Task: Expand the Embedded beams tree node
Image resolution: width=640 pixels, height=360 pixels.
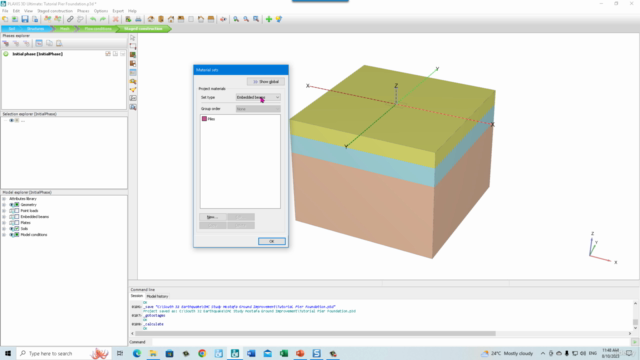Action: point(4,217)
